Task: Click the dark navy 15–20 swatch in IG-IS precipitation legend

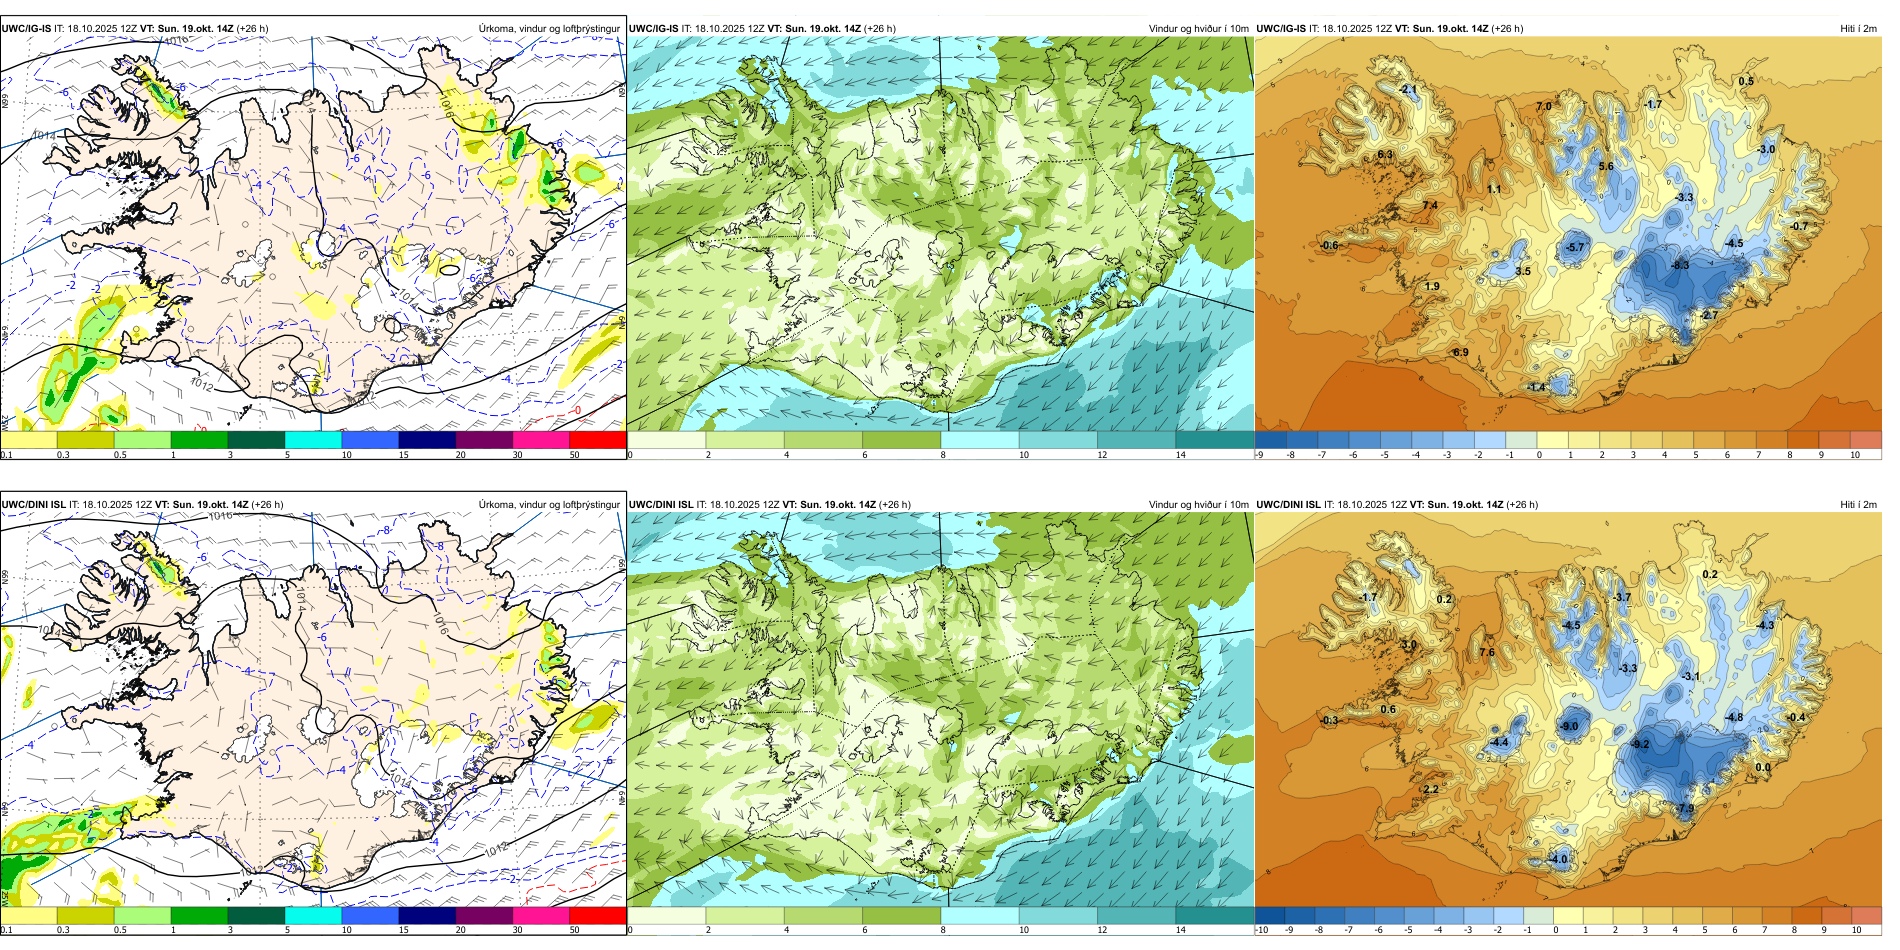Action: (x=427, y=439)
